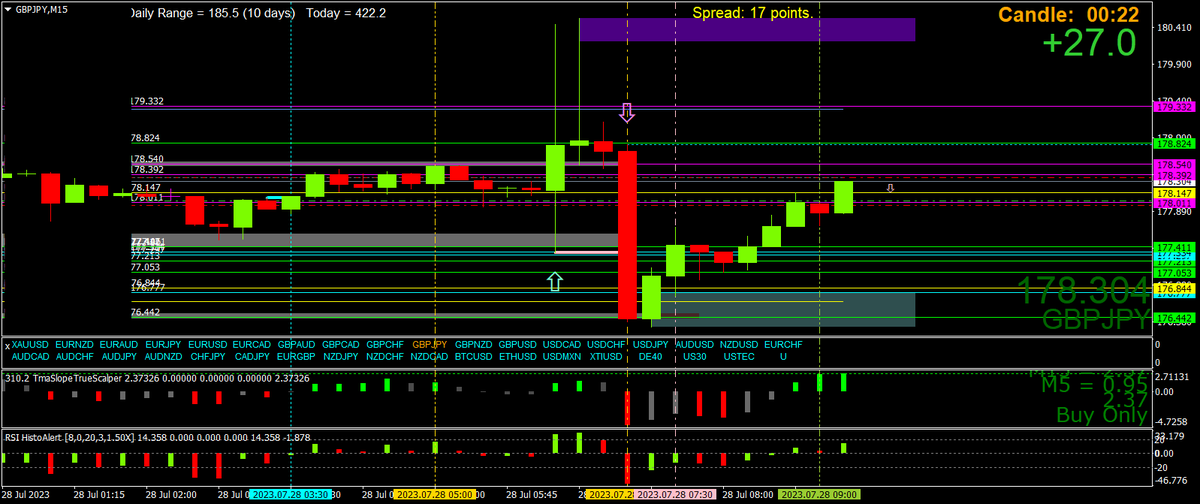
Task: Click the pink 2023.07.28 07:30 time marker
Action: (x=673, y=494)
